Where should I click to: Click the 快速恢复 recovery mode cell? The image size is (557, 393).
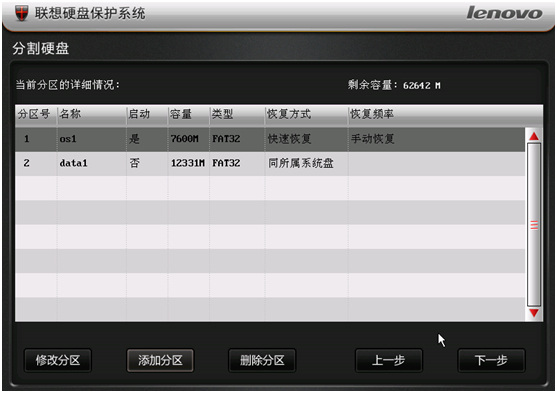coord(307,139)
